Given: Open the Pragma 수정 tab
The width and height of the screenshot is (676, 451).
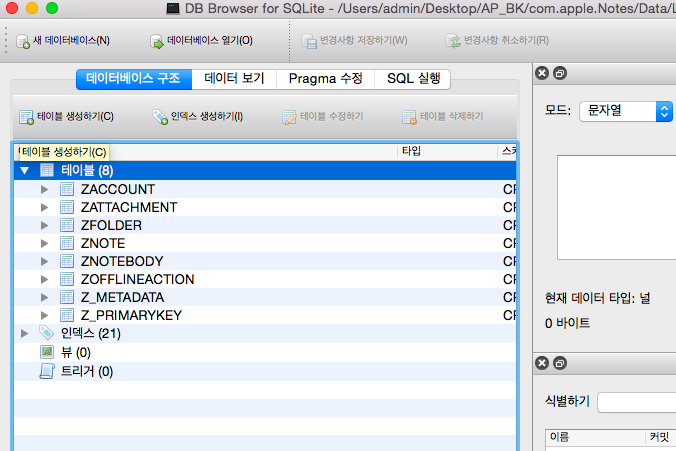Looking at the screenshot, I should click(x=325, y=79).
